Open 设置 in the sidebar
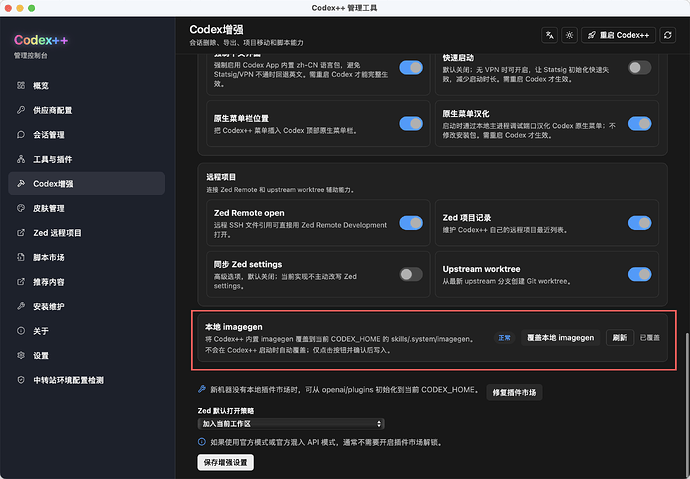This screenshot has height=479, width=690. [x=87, y=355]
